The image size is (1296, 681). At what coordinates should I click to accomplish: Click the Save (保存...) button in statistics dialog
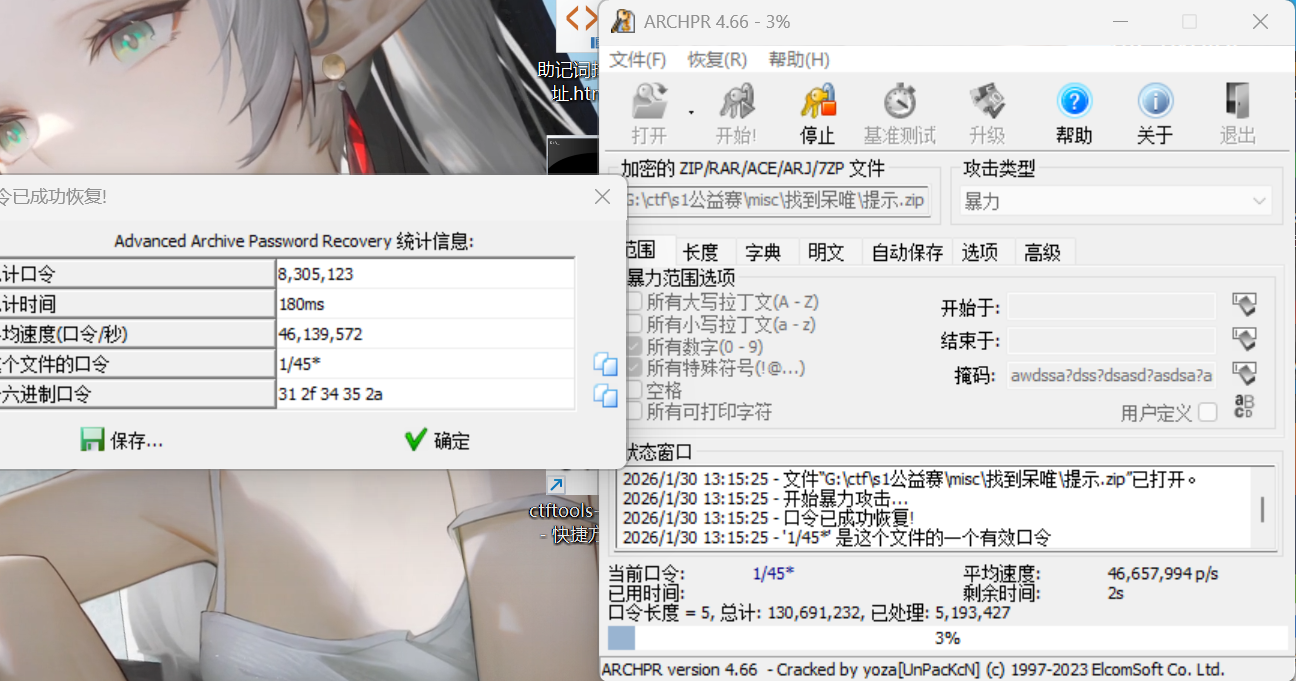tap(122, 440)
